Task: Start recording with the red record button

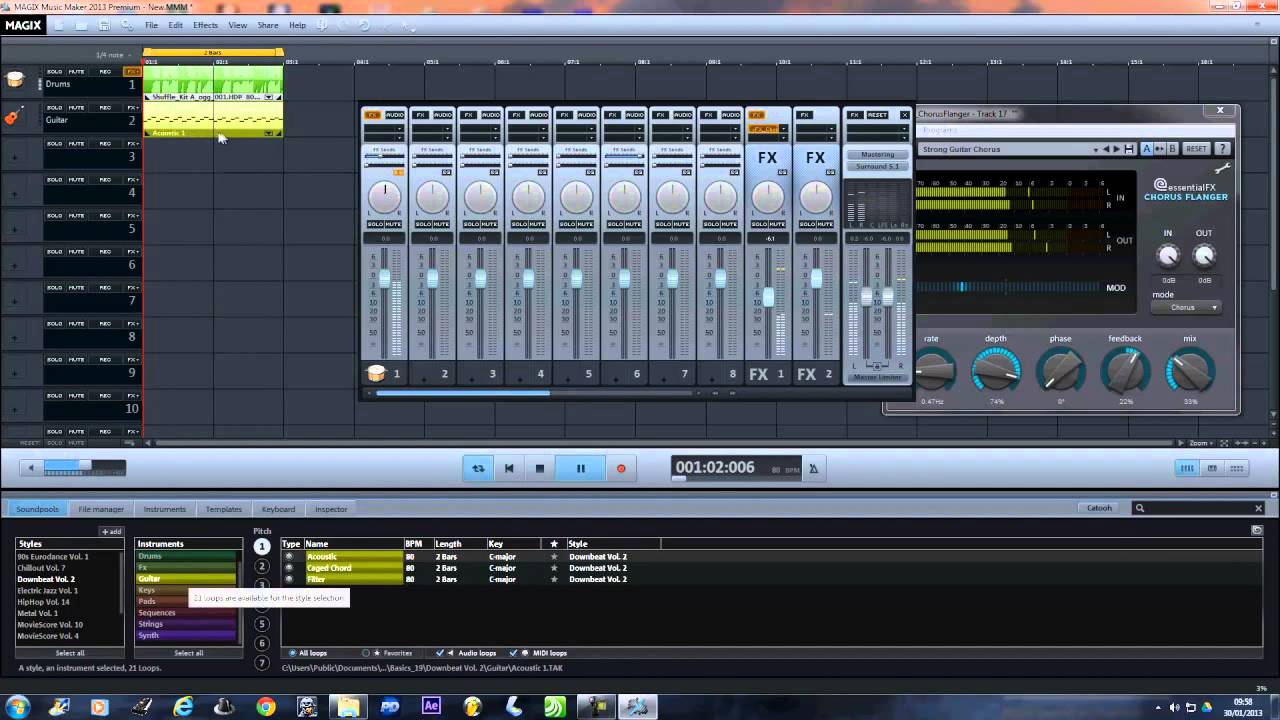Action: [x=621, y=468]
